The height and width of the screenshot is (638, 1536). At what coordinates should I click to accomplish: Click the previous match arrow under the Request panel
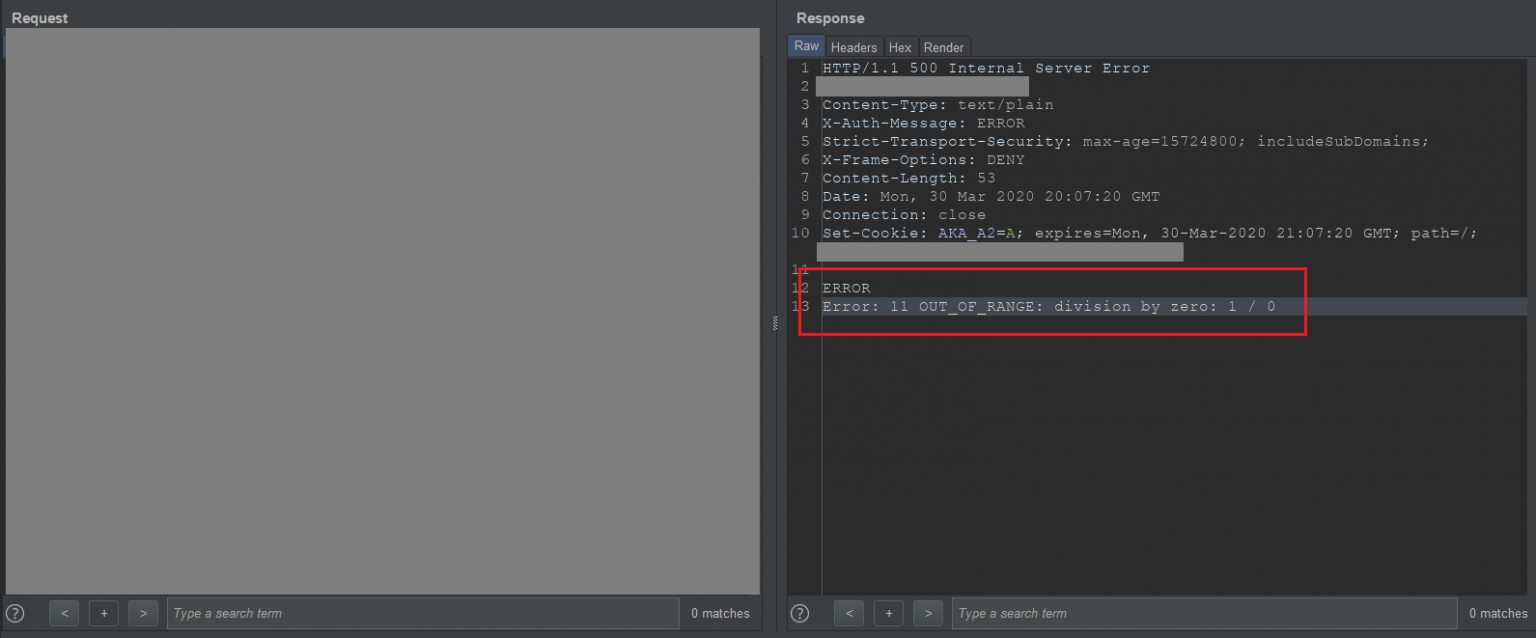(x=63, y=613)
